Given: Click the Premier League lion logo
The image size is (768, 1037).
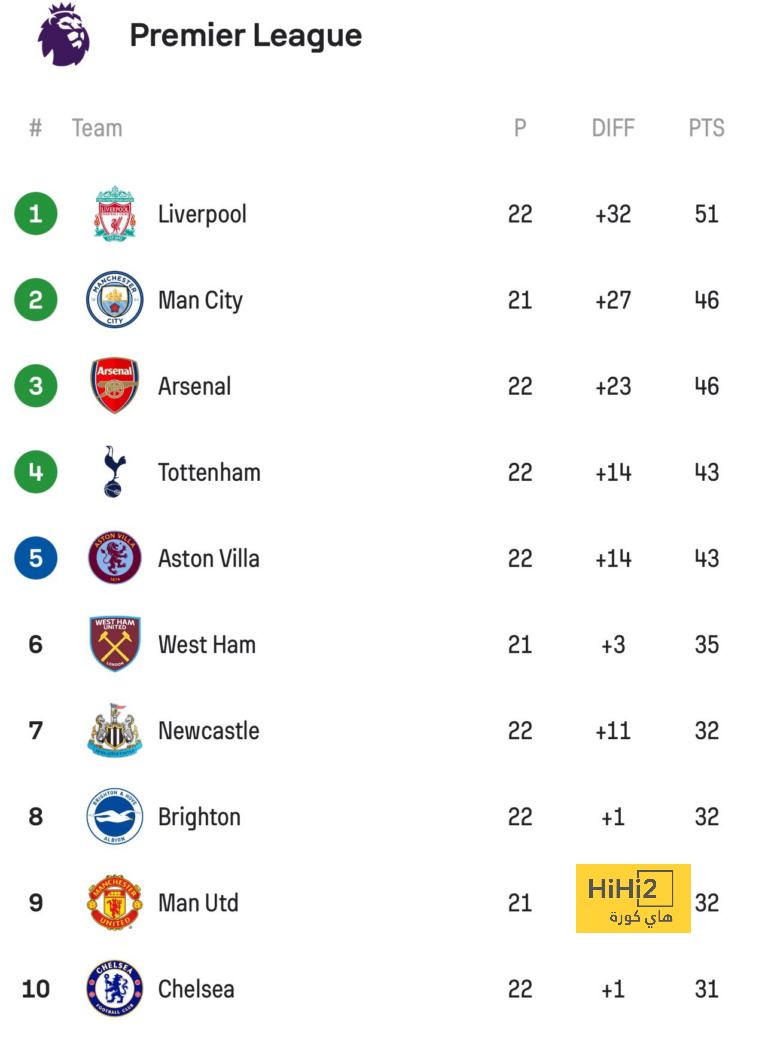Looking at the screenshot, I should pyautogui.click(x=64, y=34).
